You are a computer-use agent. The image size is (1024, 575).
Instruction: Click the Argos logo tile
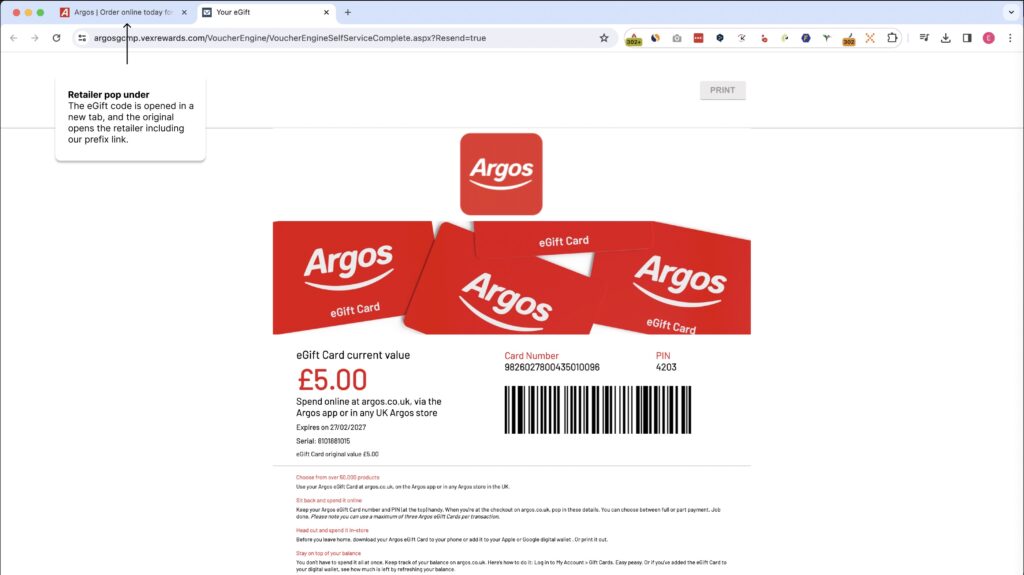point(501,174)
